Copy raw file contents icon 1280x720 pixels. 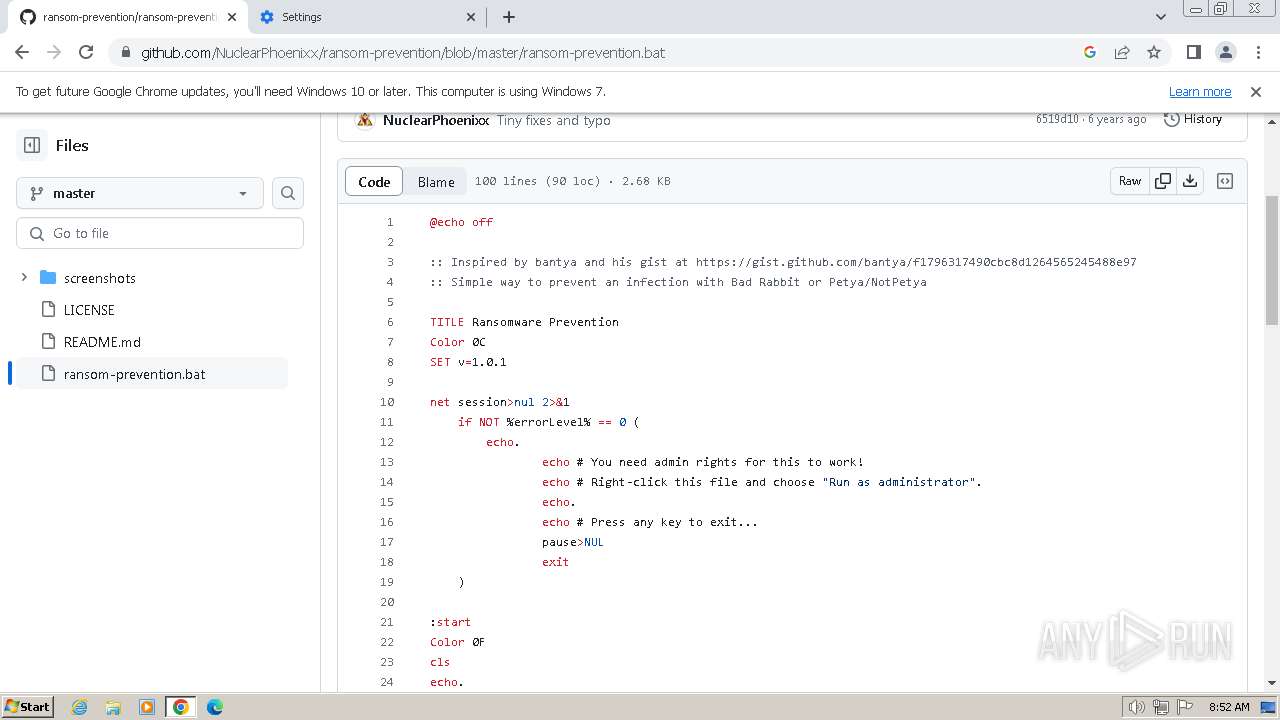[x=1162, y=181]
